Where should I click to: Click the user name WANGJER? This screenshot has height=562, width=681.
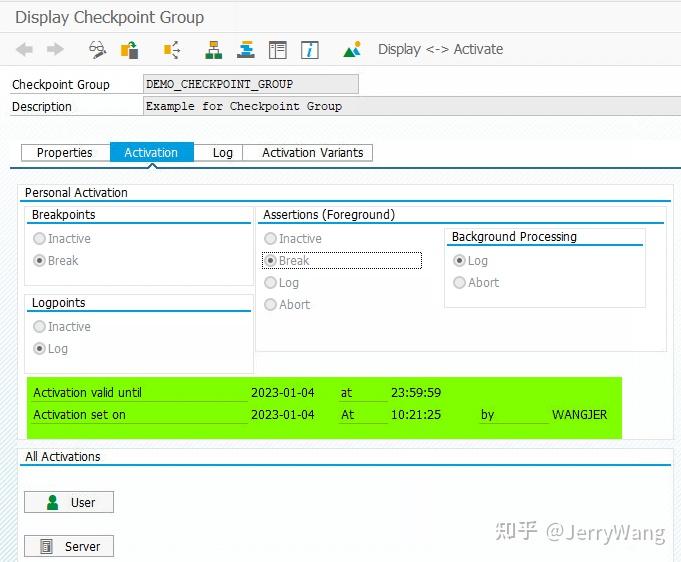[580, 415]
